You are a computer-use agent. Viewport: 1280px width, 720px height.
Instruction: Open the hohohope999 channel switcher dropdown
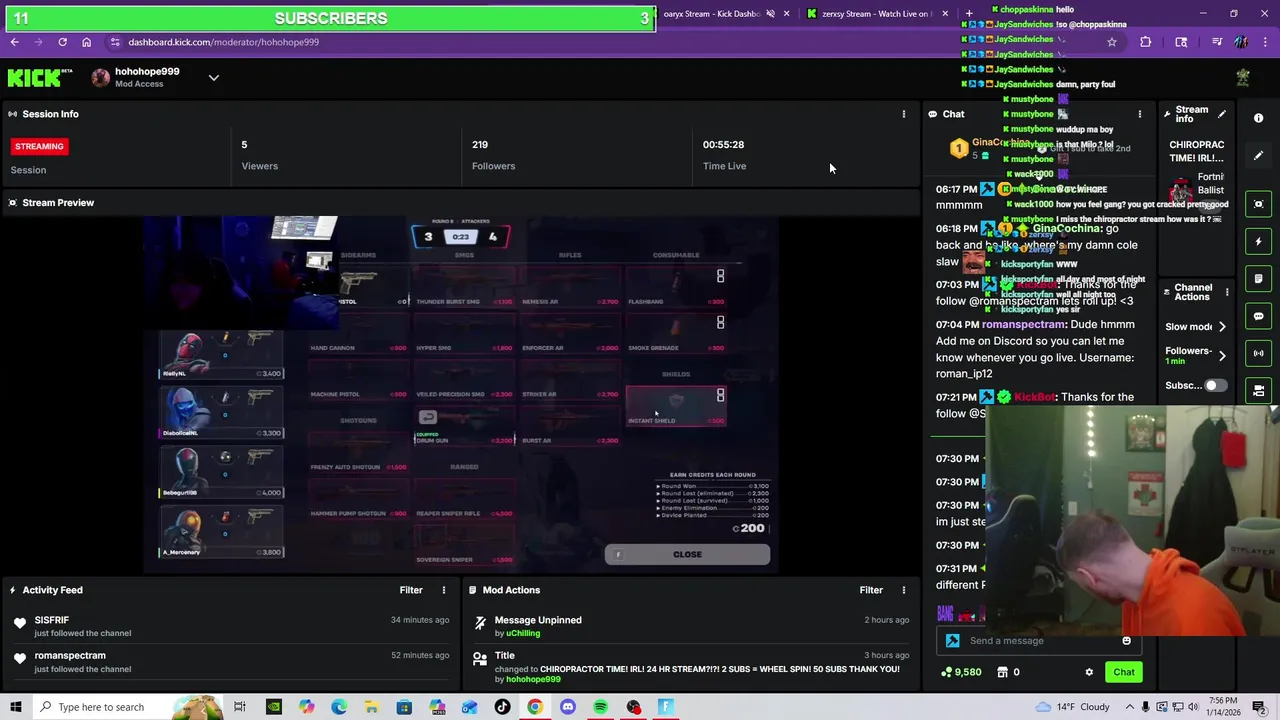213,77
